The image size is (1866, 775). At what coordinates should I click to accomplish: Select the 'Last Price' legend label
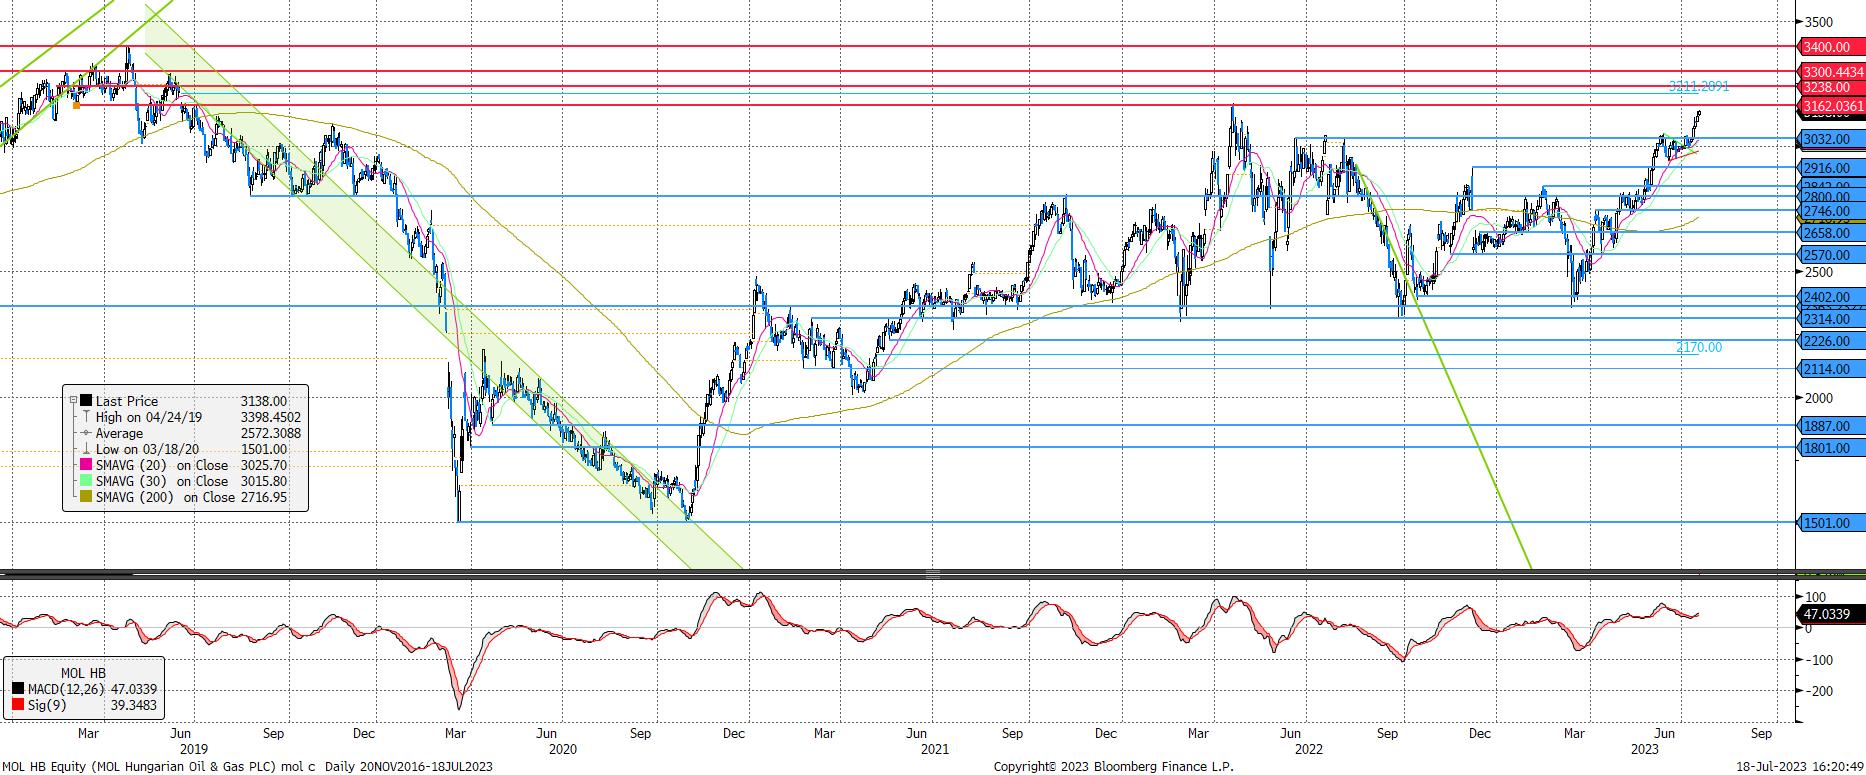(x=127, y=401)
